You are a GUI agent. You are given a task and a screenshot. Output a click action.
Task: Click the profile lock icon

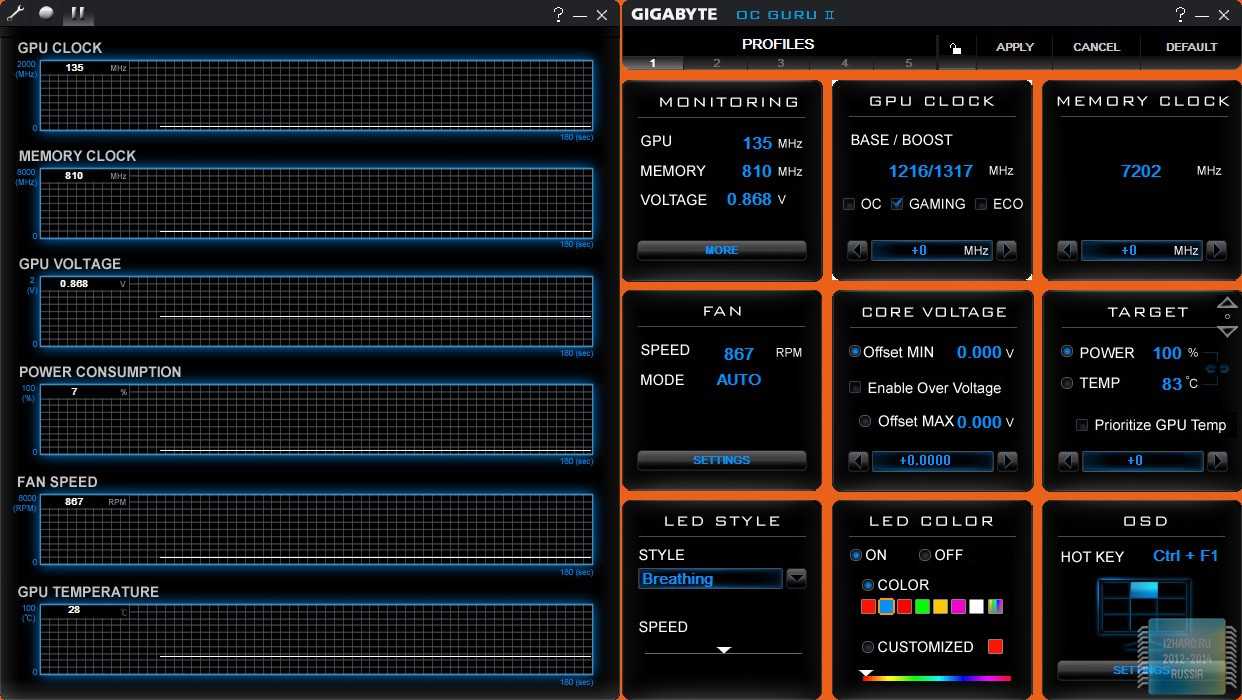[x=955, y=47]
